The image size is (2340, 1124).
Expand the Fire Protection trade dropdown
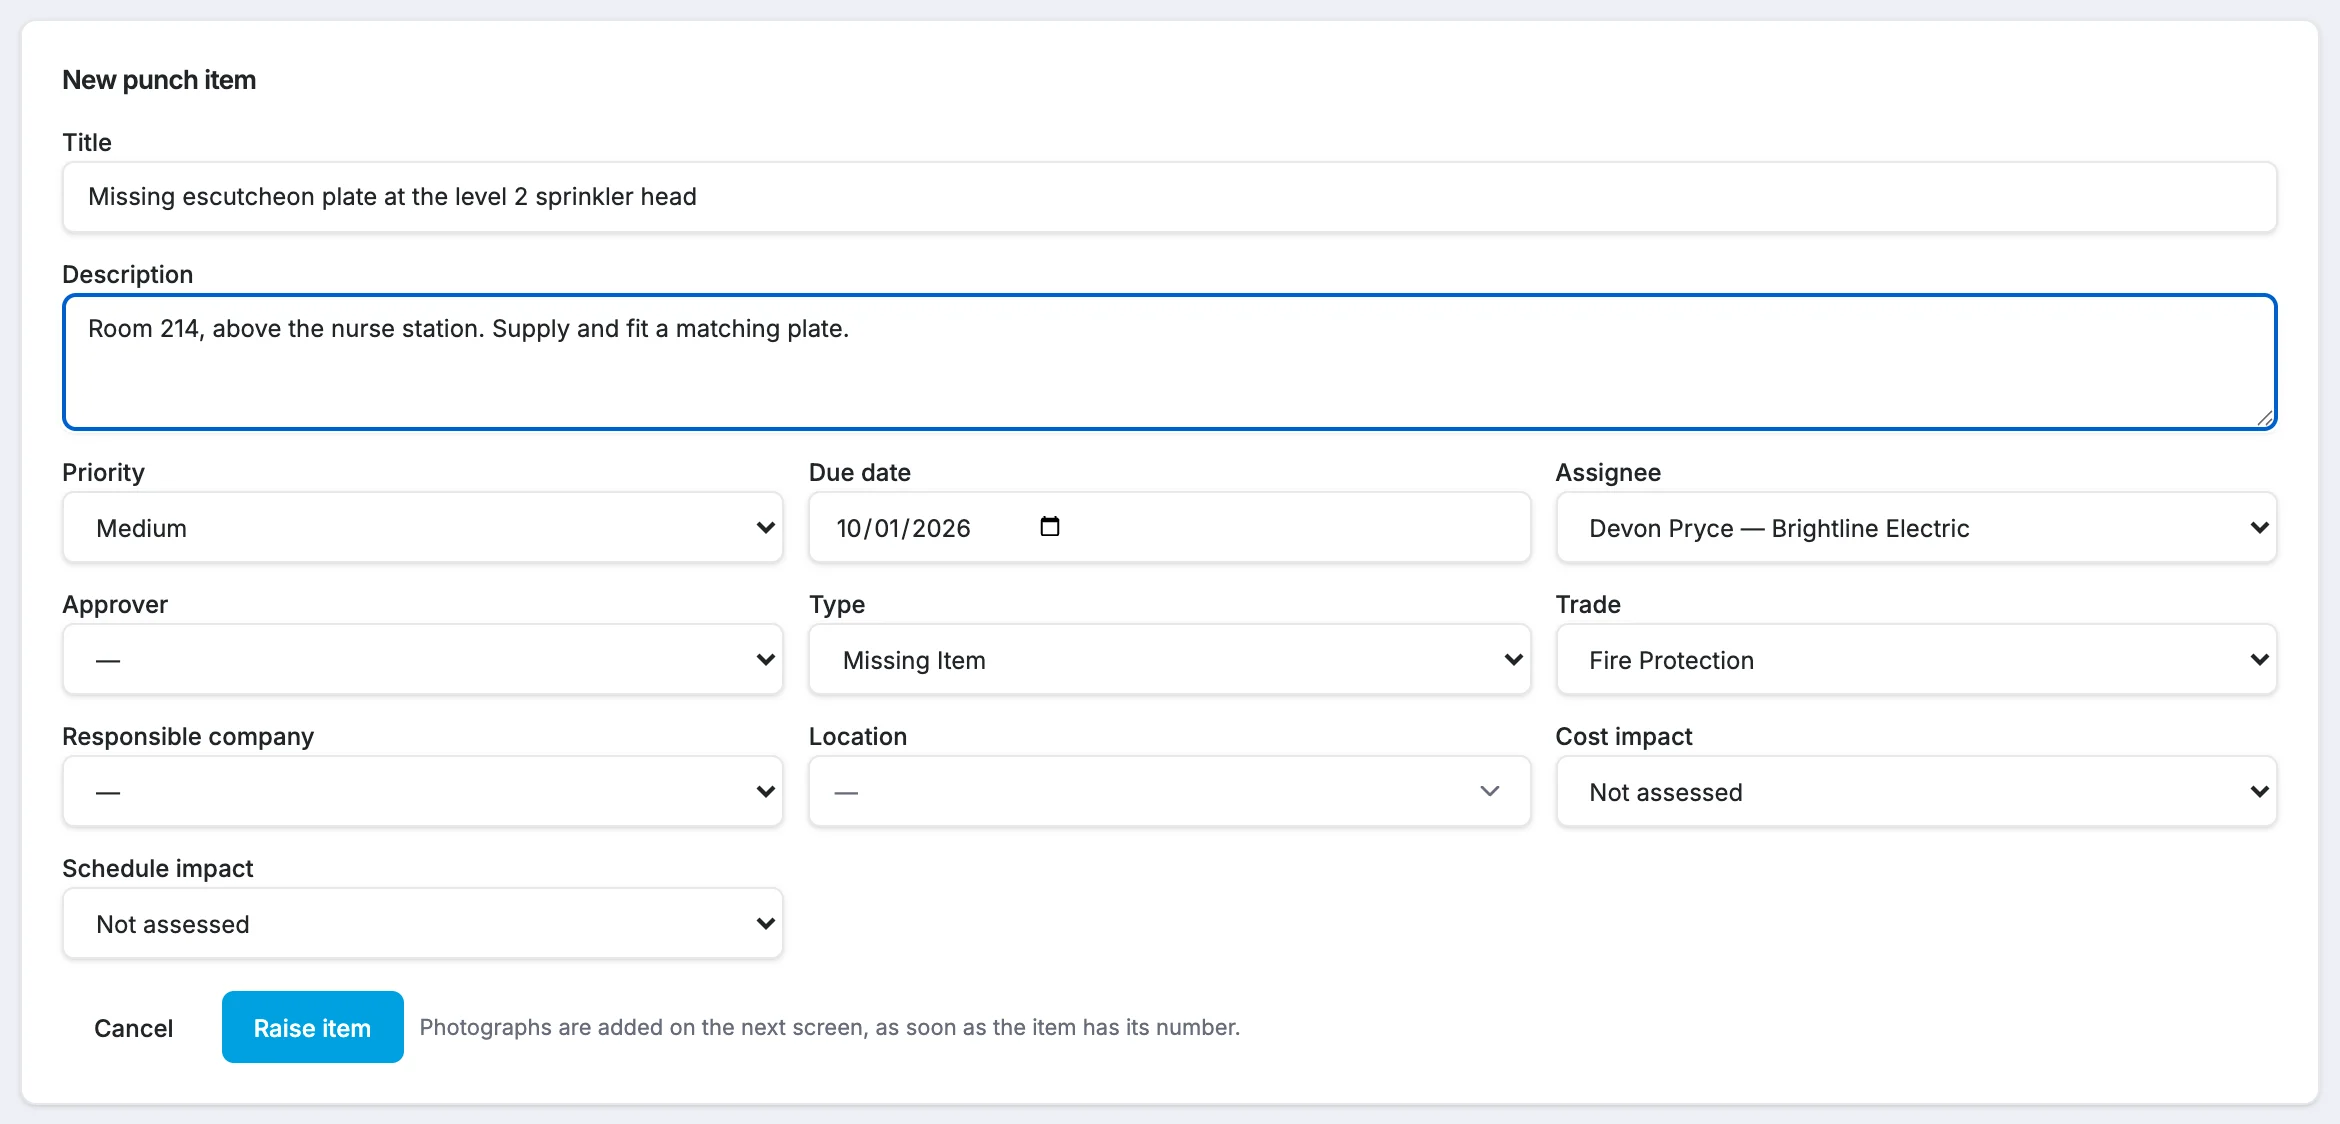1916,660
